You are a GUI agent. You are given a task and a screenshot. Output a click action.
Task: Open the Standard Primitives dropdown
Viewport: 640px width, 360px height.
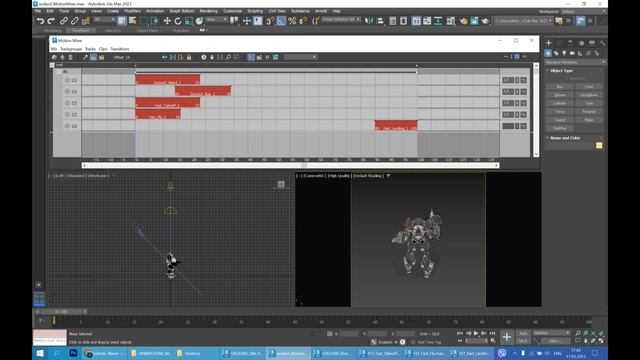[576, 62]
